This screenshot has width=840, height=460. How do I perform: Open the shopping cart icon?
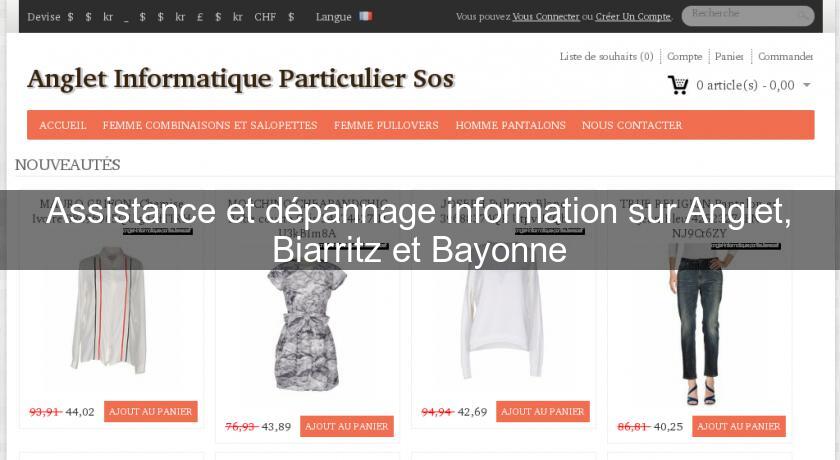click(678, 85)
